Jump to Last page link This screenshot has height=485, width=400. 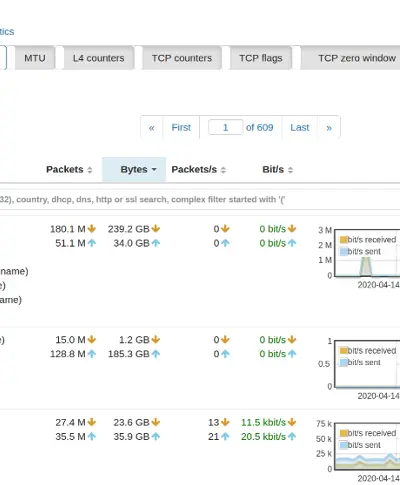[x=300, y=127]
